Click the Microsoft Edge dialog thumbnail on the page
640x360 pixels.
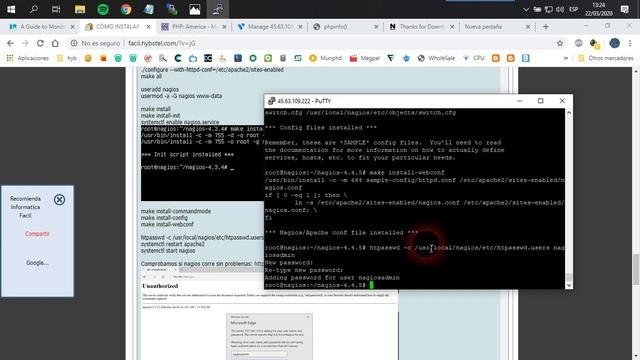(269, 337)
